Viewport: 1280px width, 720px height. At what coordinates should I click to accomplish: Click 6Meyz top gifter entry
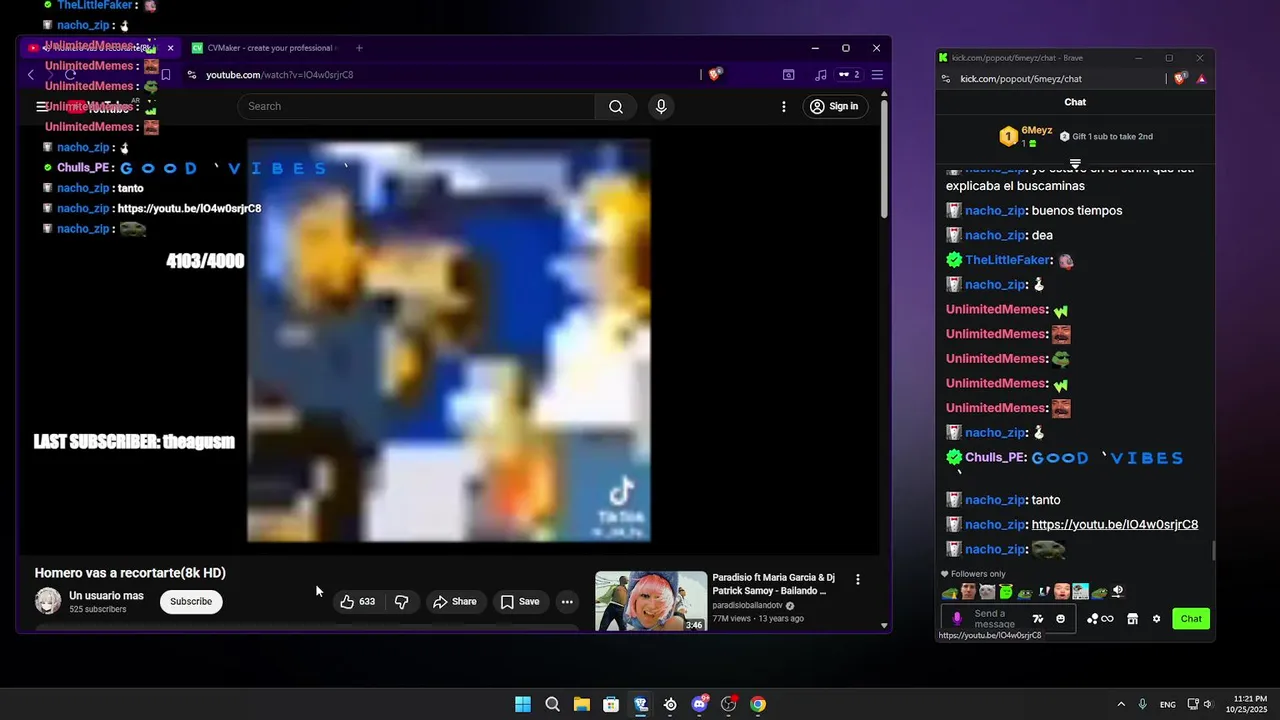click(x=1026, y=136)
